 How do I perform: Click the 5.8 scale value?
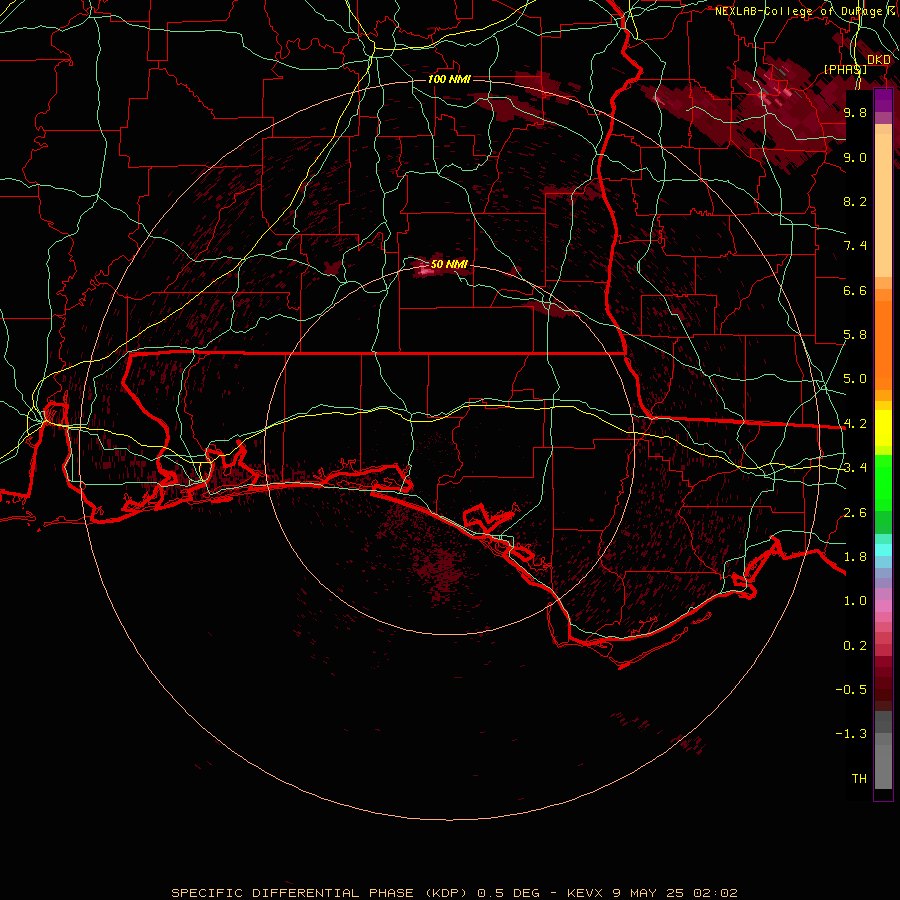pyautogui.click(x=855, y=335)
